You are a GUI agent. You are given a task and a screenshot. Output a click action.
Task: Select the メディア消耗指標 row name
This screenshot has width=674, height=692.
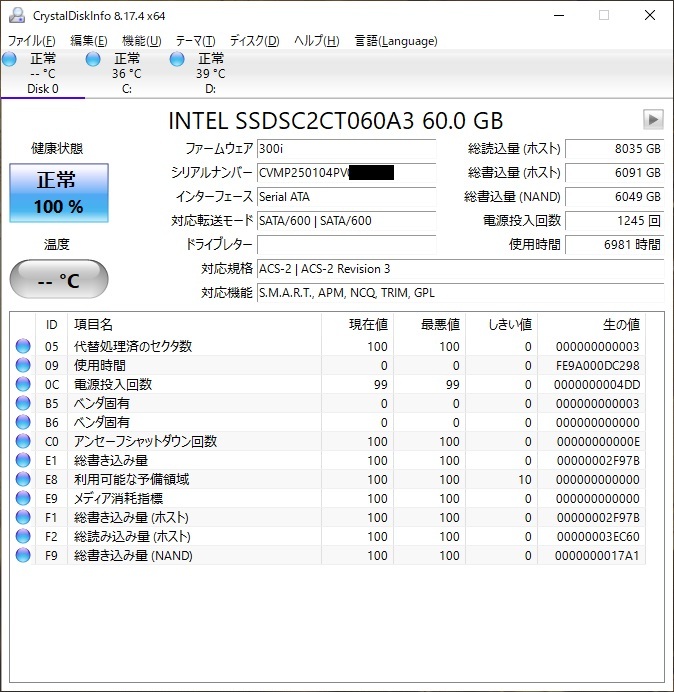coord(118,498)
